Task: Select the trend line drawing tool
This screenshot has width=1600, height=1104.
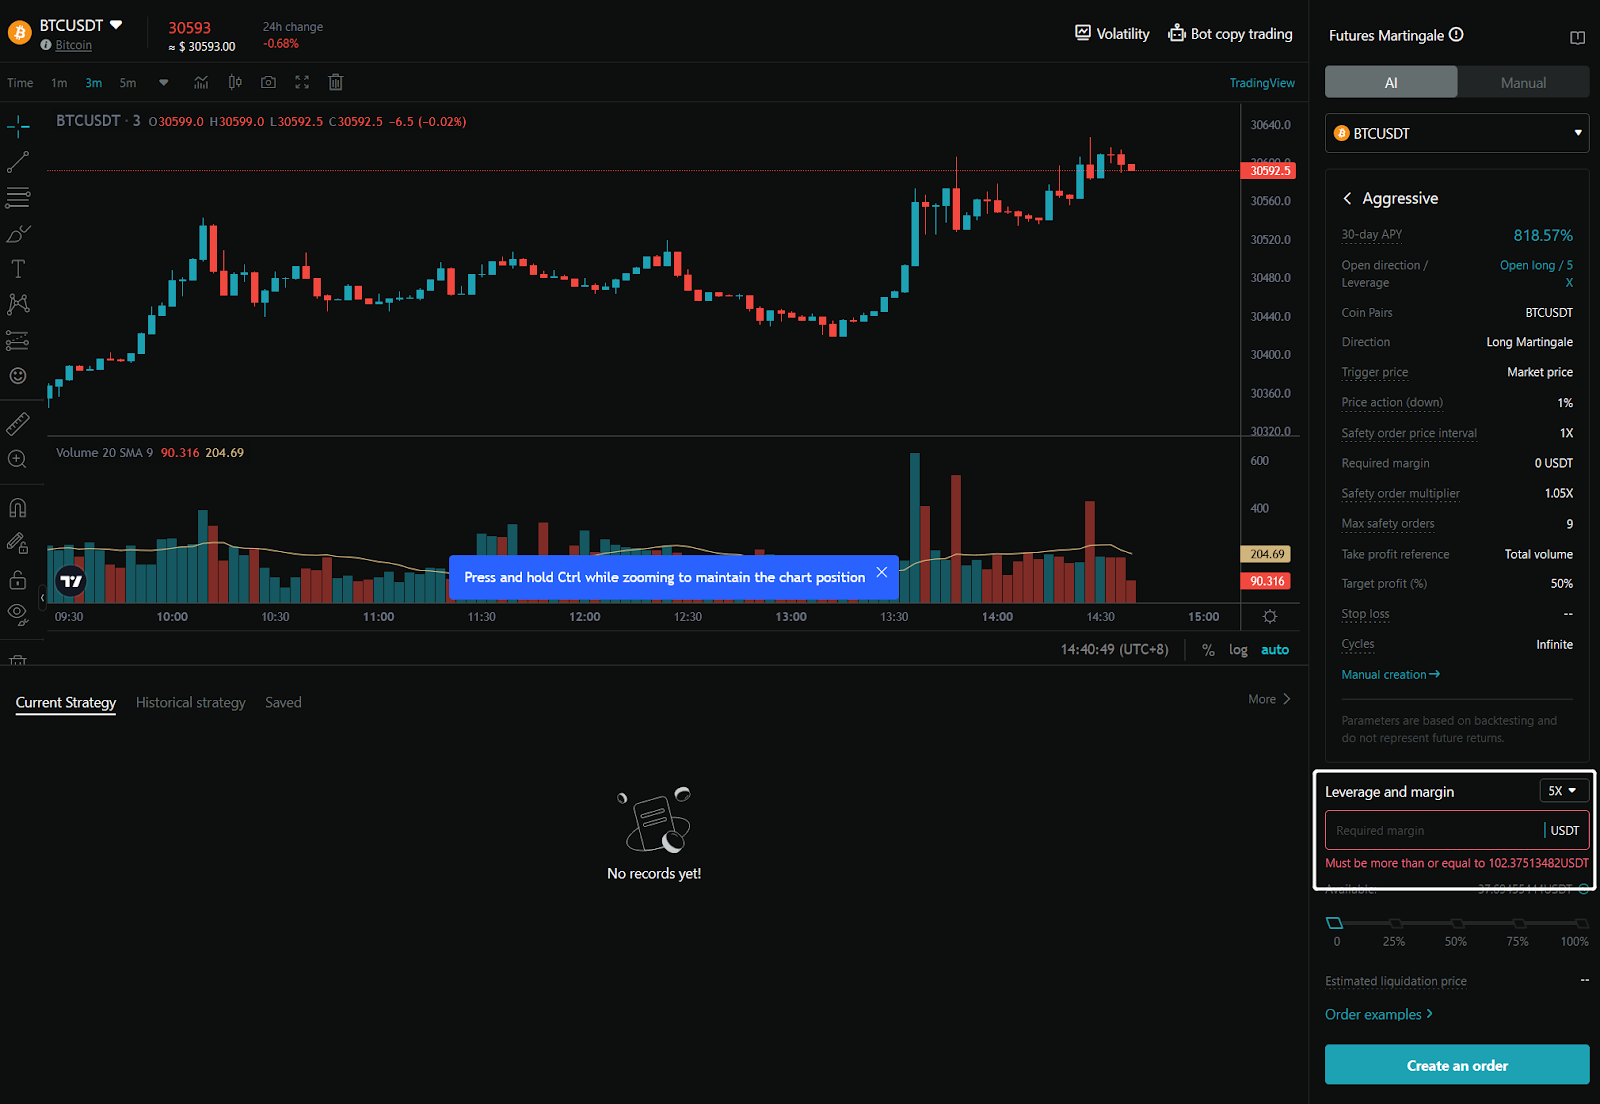Action: coord(18,162)
